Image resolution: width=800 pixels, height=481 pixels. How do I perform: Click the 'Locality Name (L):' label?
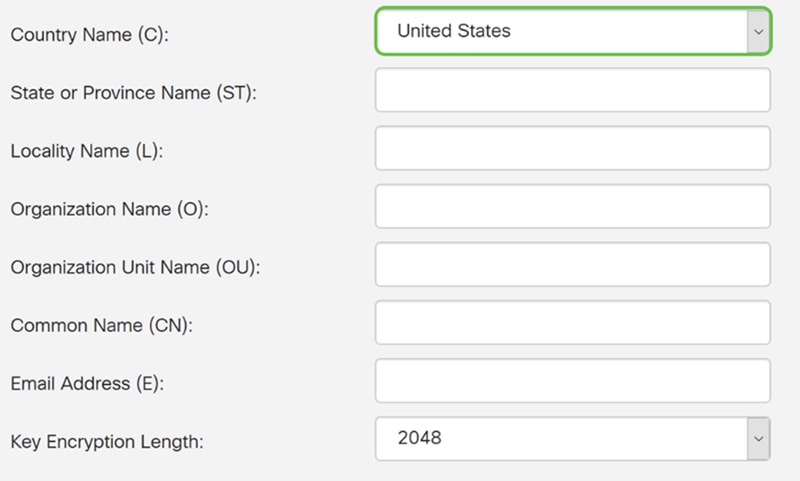[x=86, y=151]
